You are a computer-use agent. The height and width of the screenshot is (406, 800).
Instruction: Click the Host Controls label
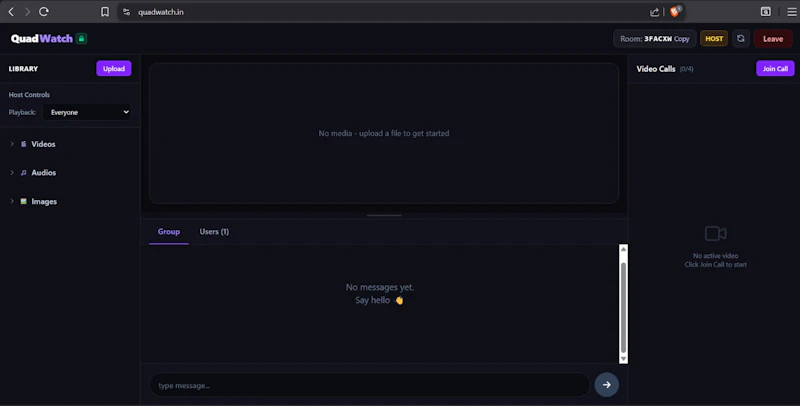point(29,95)
